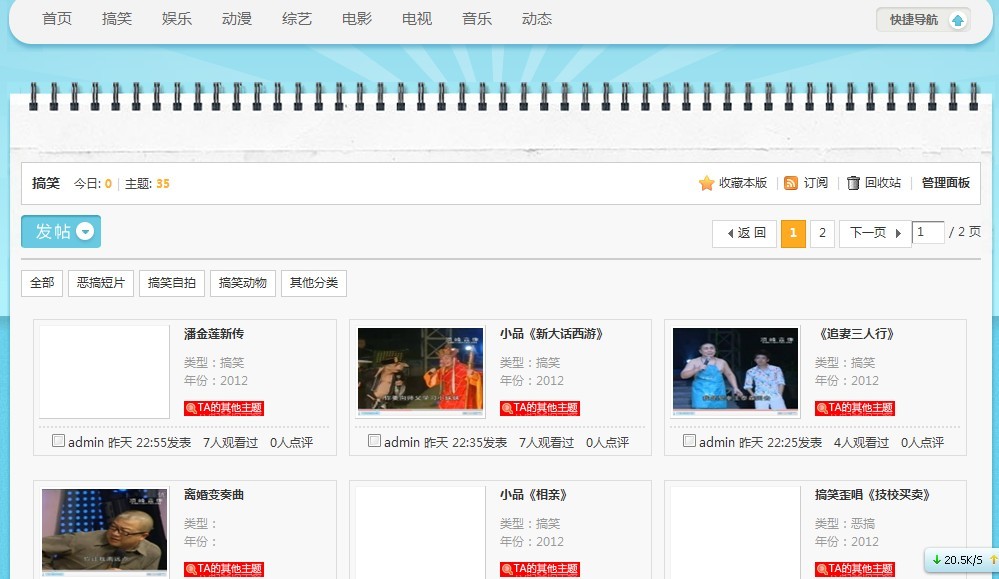The width and height of the screenshot is (999, 579).
Task: Click 4人观看过 under 《追妻三人行》
Action: click(861, 442)
